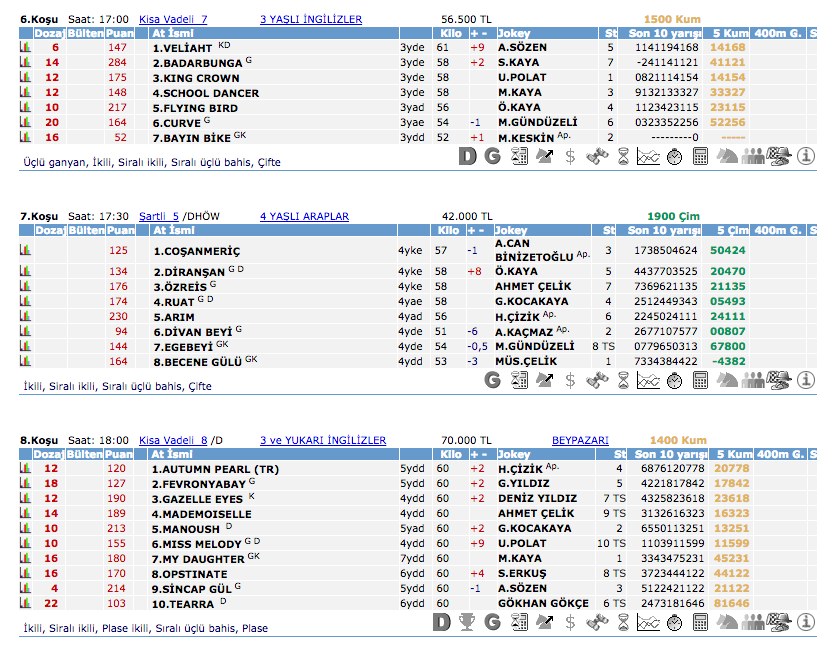The image size is (834, 654).
Task: Open the line graph icon for race 6
Action: point(648,156)
